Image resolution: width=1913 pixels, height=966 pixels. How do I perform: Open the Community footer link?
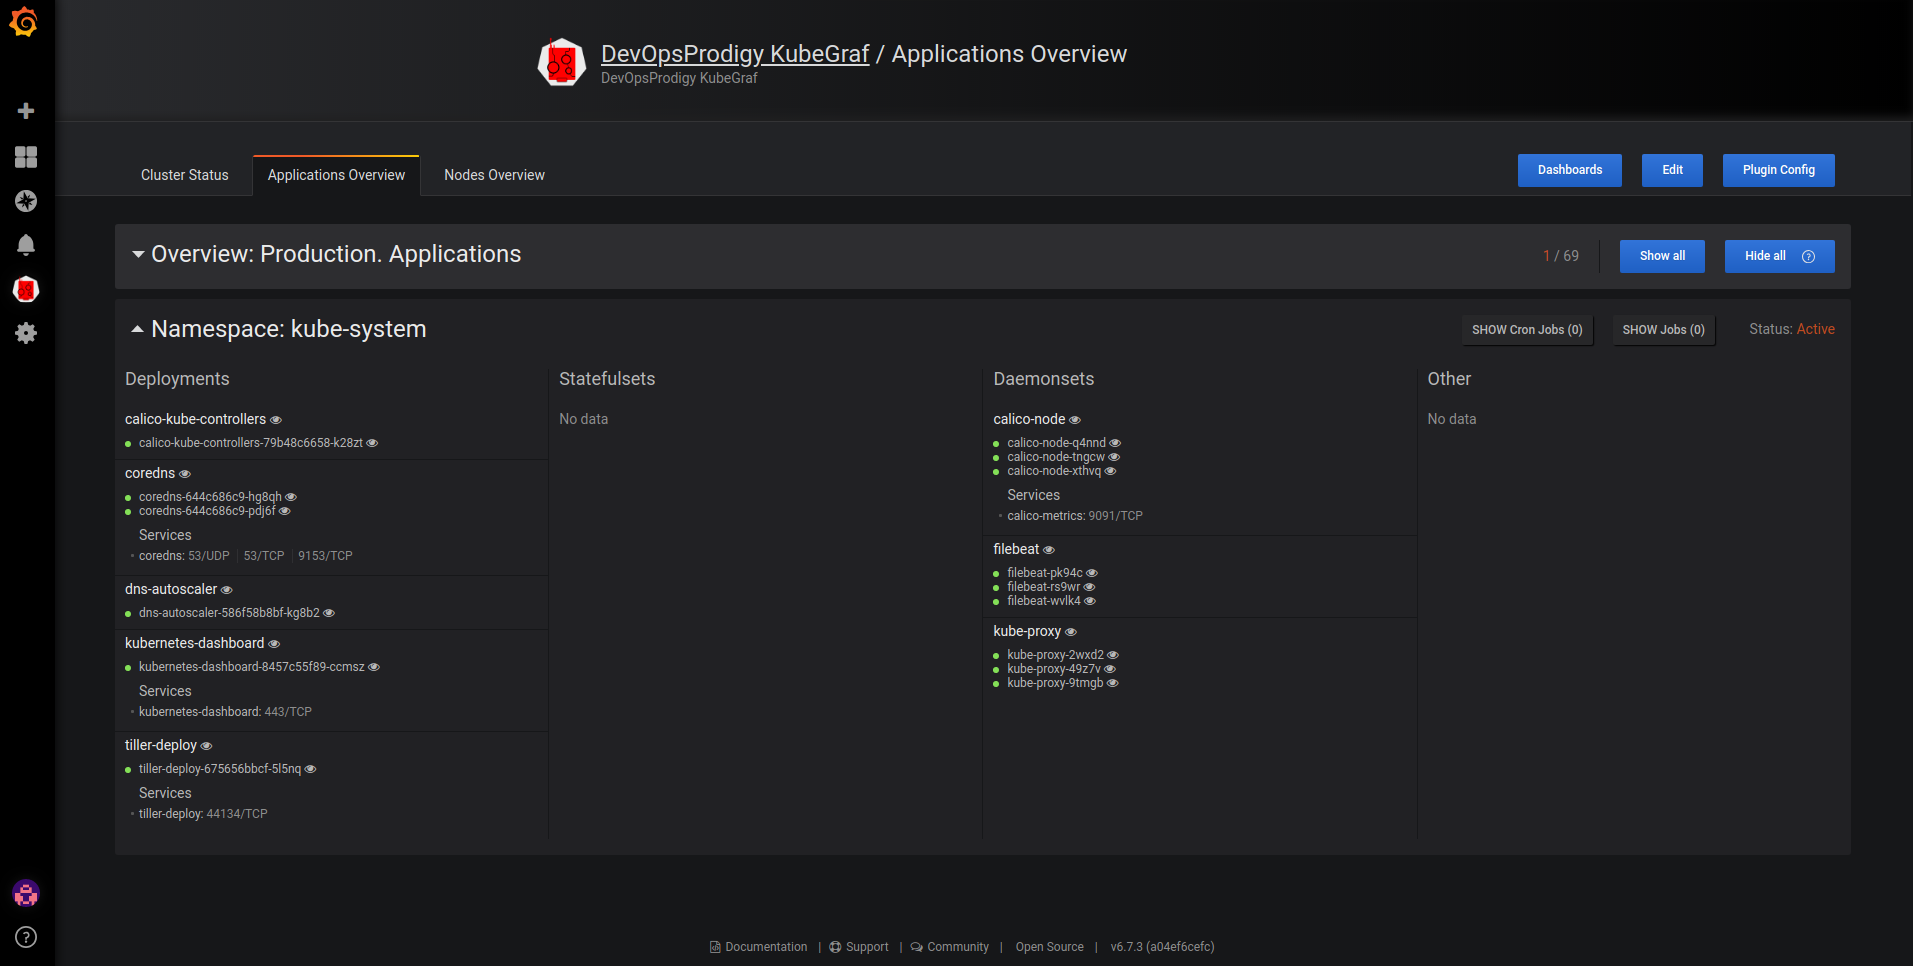[950, 947]
